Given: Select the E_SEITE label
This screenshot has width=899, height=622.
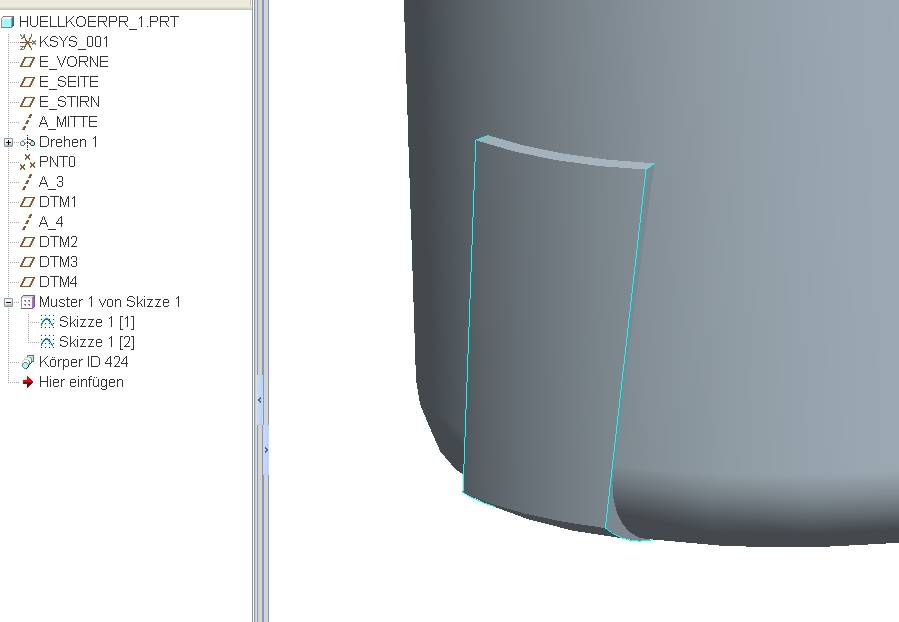Looking at the screenshot, I should click(68, 82).
